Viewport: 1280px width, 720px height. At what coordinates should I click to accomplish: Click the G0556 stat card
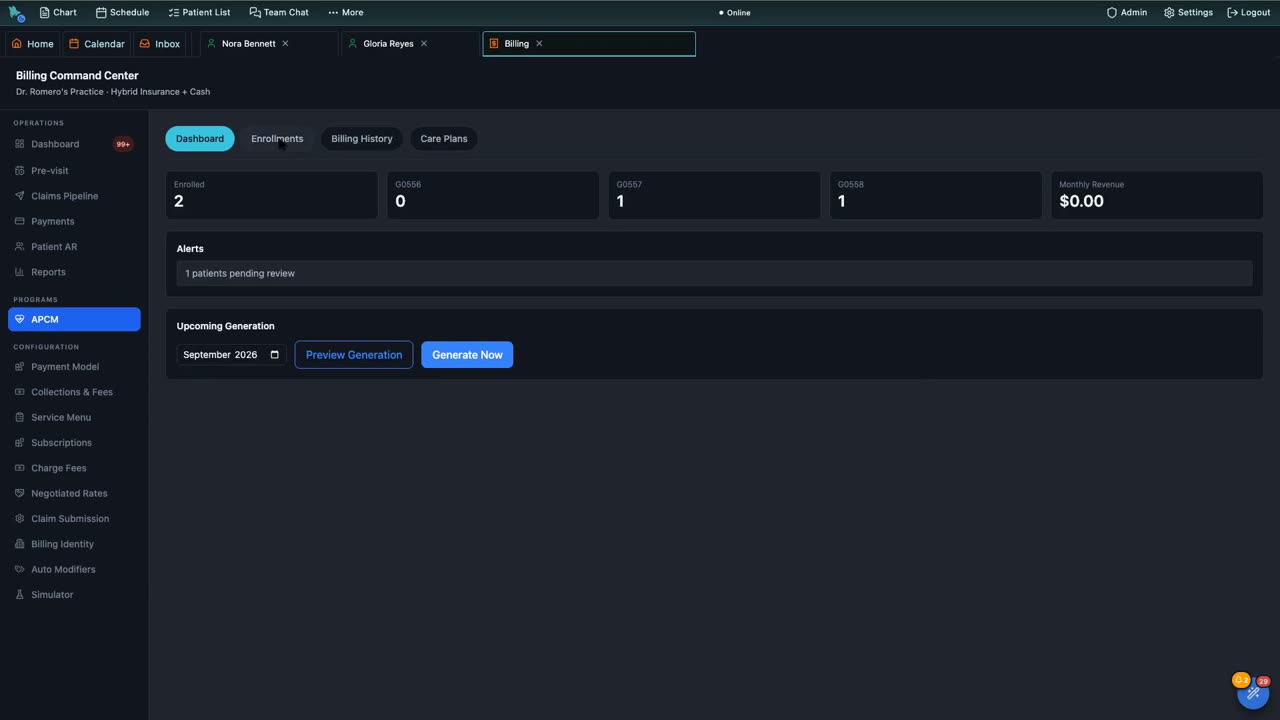pyautogui.click(x=493, y=195)
